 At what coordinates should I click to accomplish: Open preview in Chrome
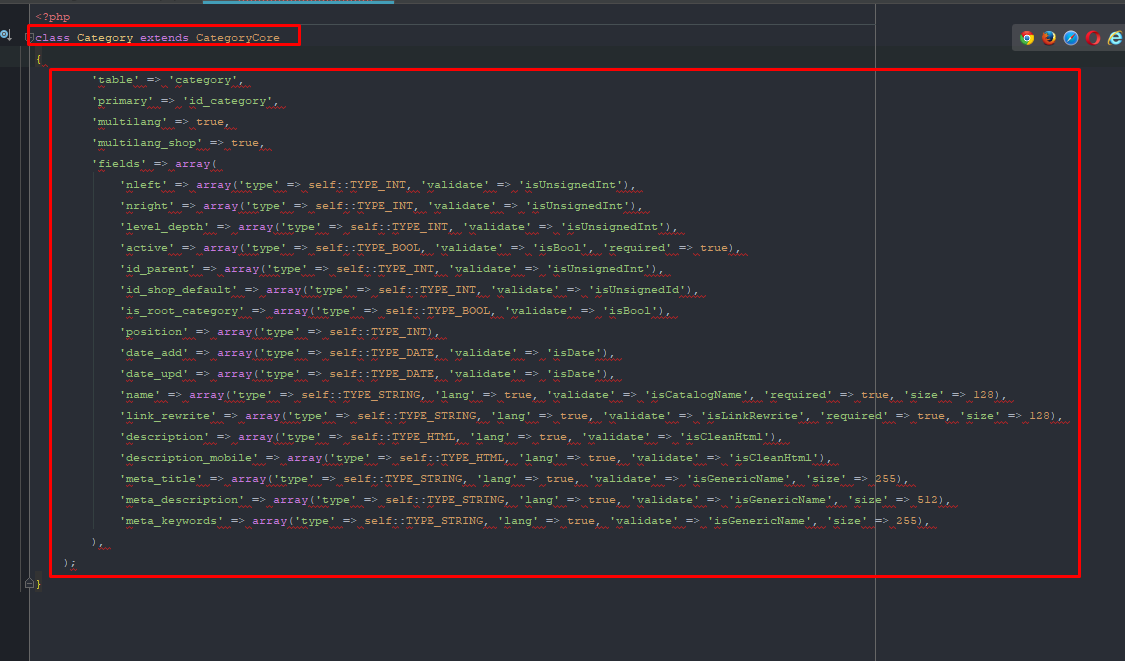[1027, 37]
